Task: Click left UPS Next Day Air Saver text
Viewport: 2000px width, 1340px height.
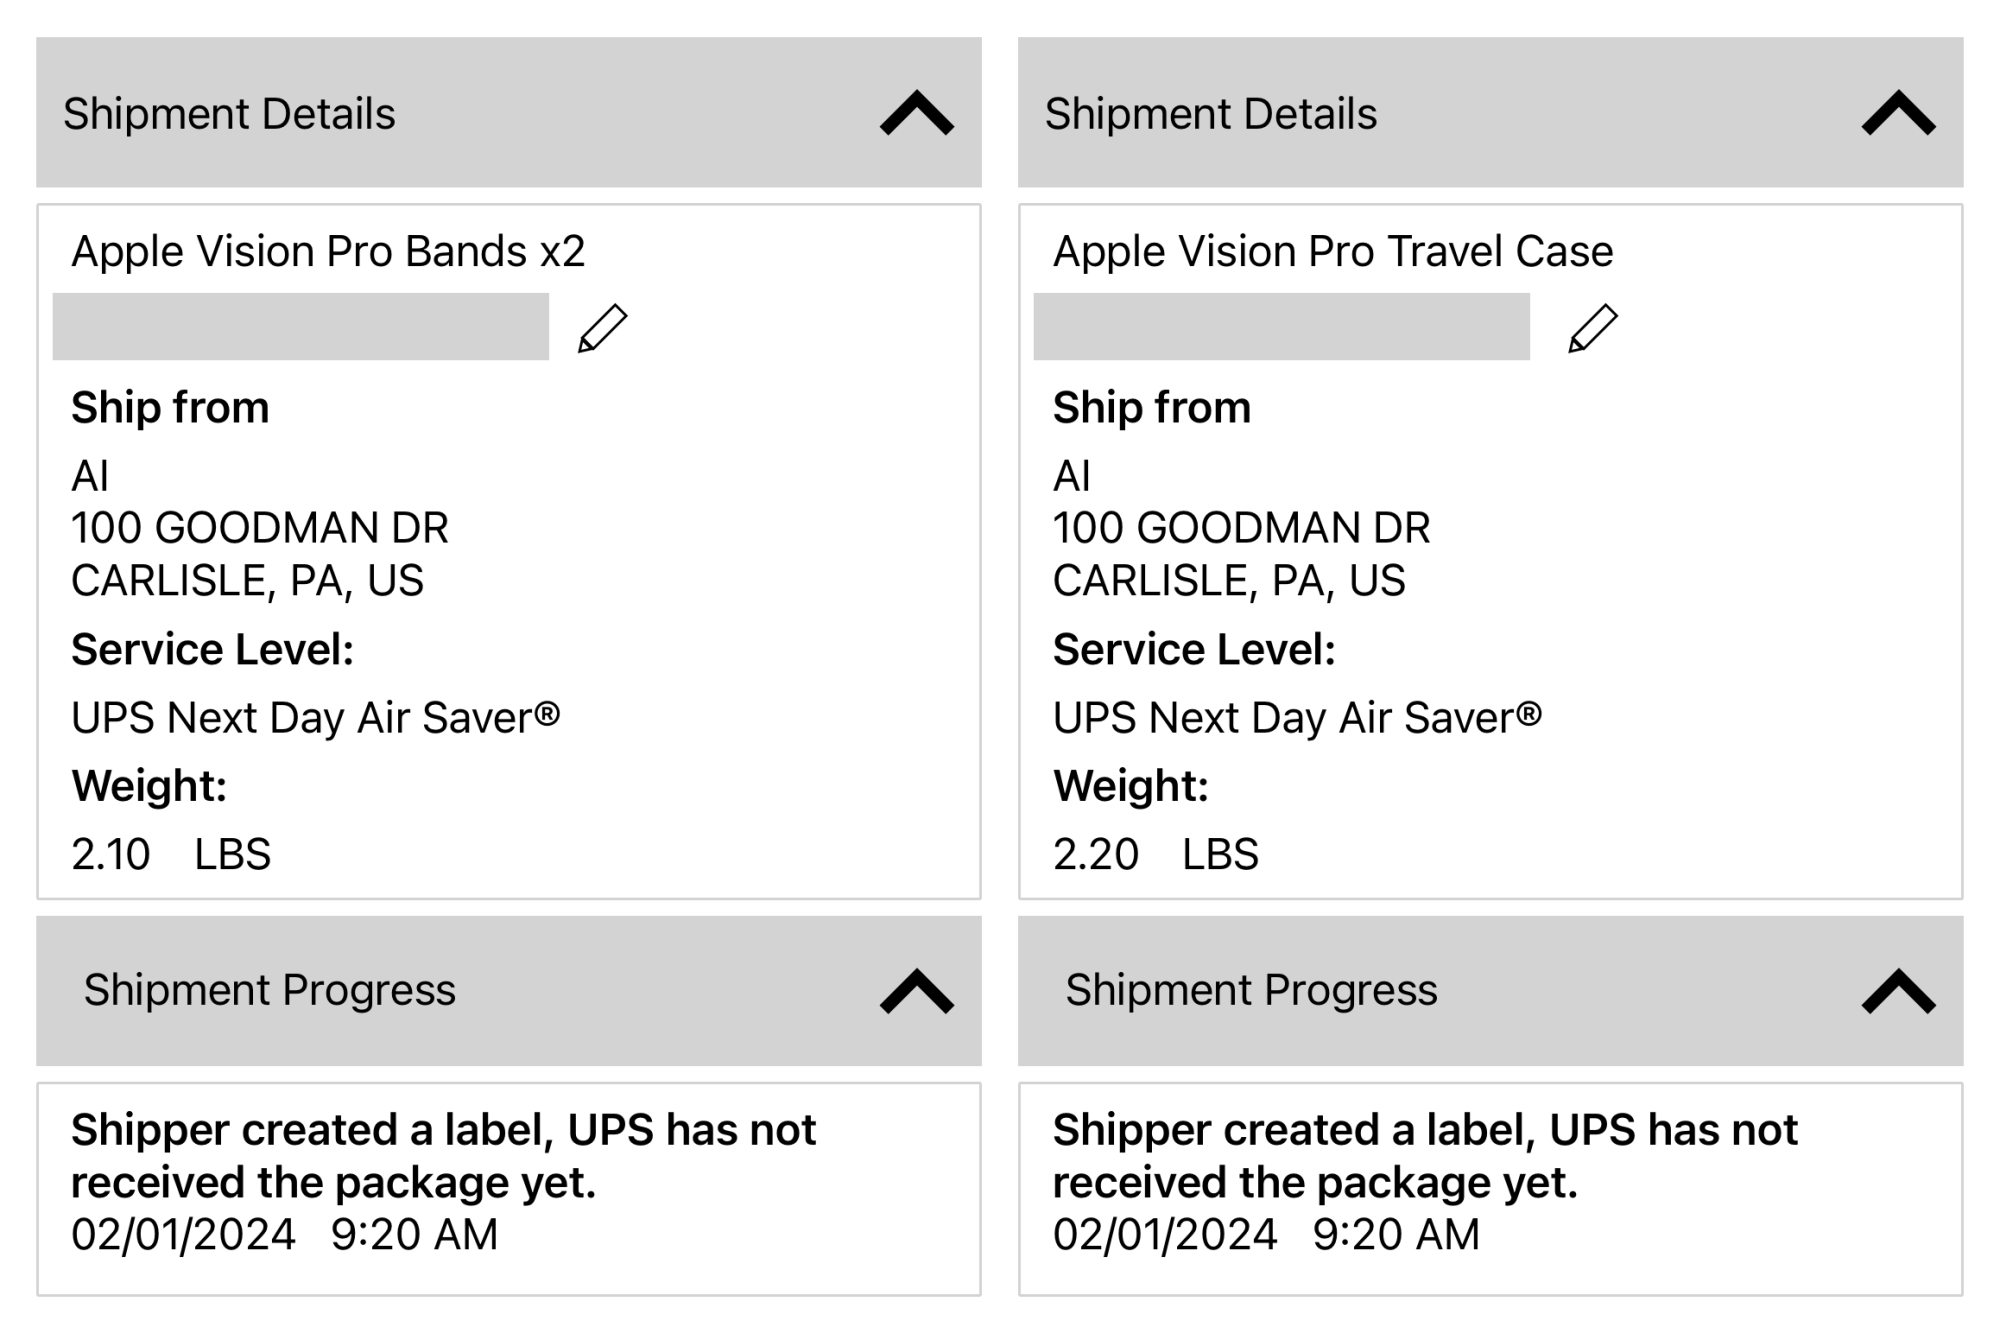Action: click(x=316, y=717)
